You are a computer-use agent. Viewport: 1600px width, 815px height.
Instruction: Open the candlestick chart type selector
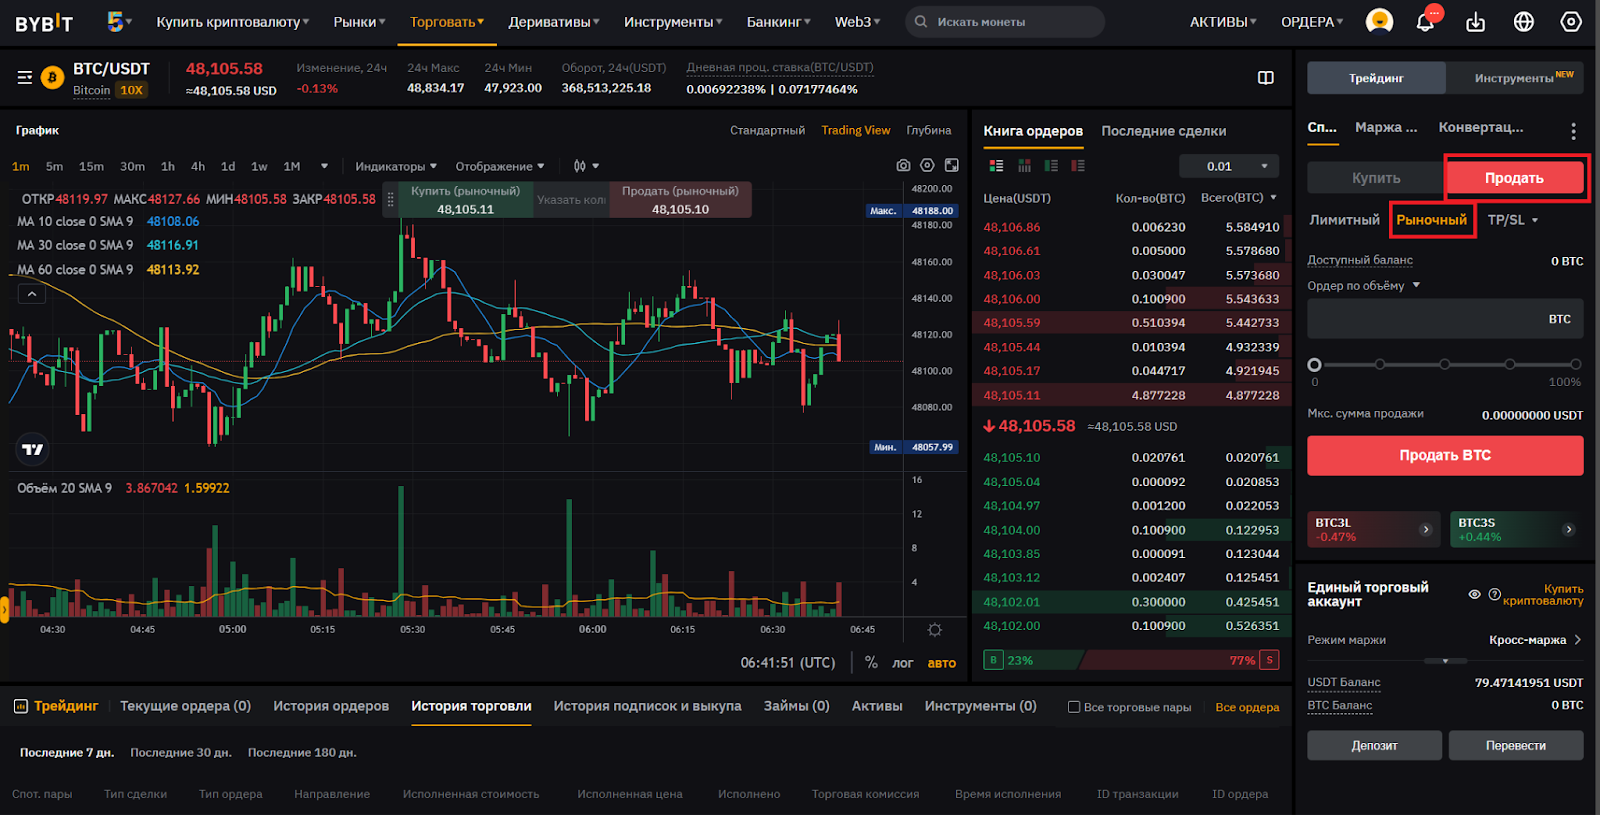coord(586,166)
